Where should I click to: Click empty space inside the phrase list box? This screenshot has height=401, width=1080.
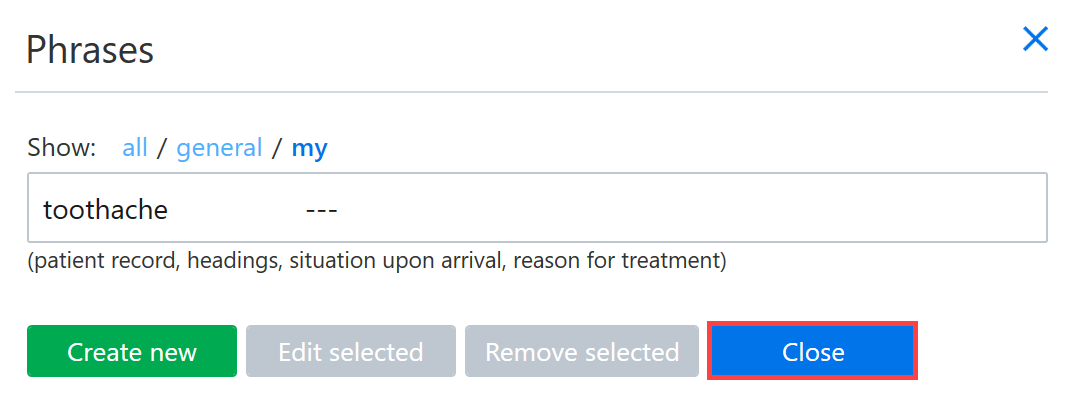pyautogui.click(x=689, y=209)
